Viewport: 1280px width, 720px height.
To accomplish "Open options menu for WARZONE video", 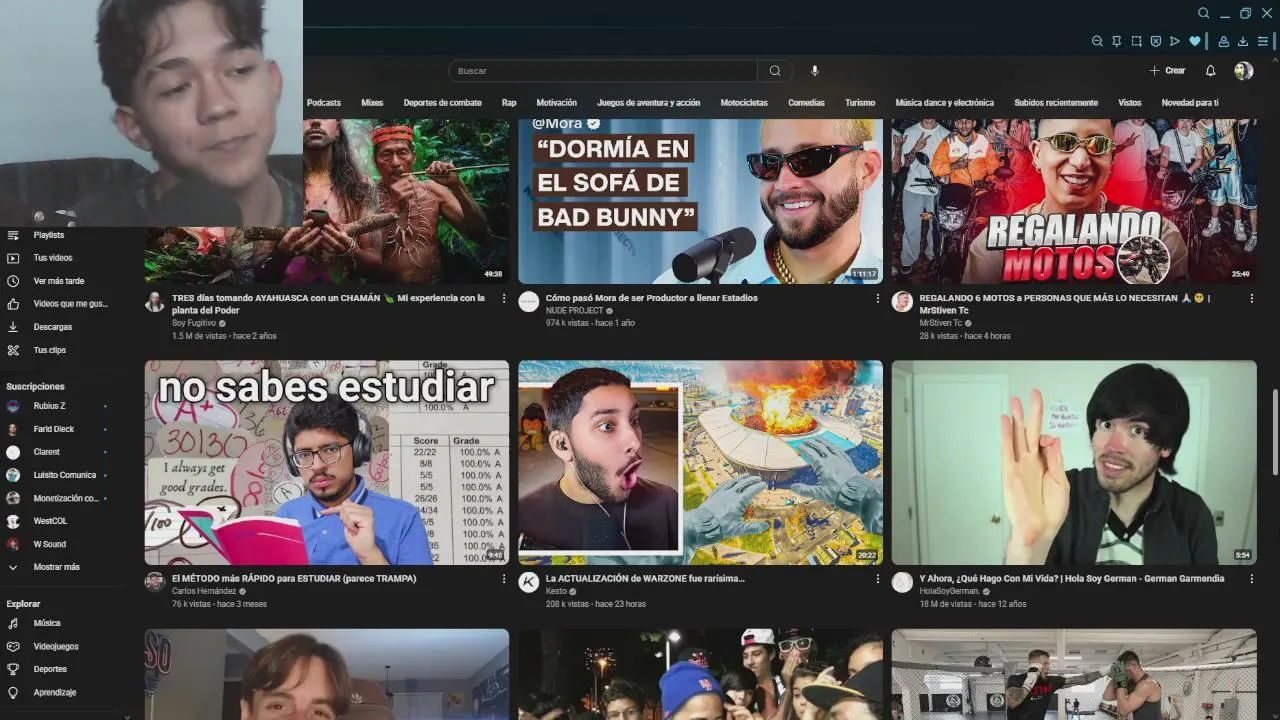I will tap(878, 578).
